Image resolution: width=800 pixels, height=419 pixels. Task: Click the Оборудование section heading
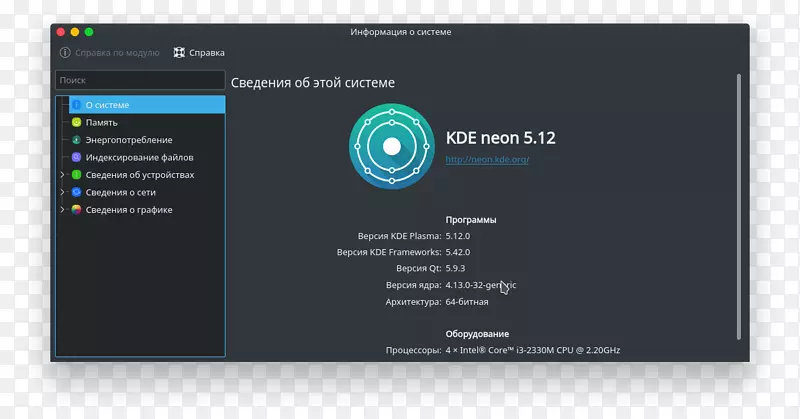click(477, 334)
